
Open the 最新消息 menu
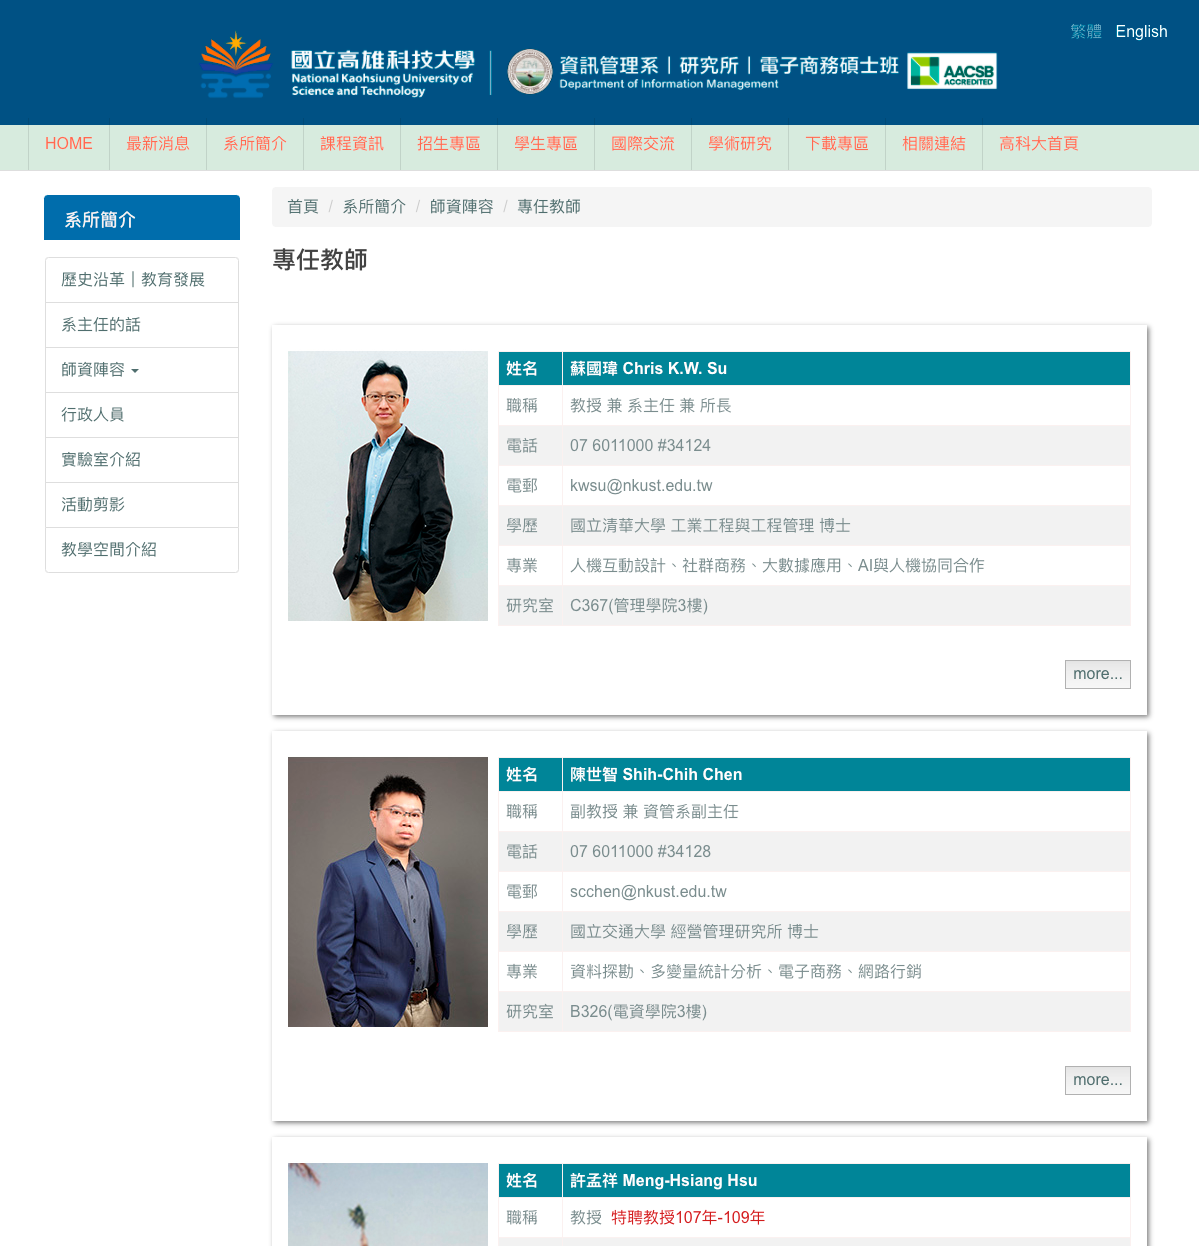(158, 144)
